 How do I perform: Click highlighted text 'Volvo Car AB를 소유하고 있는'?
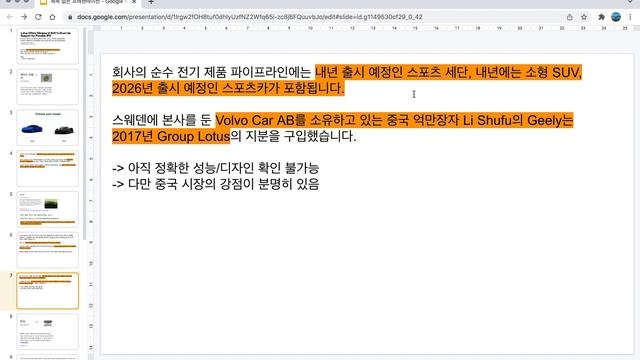click(x=299, y=120)
